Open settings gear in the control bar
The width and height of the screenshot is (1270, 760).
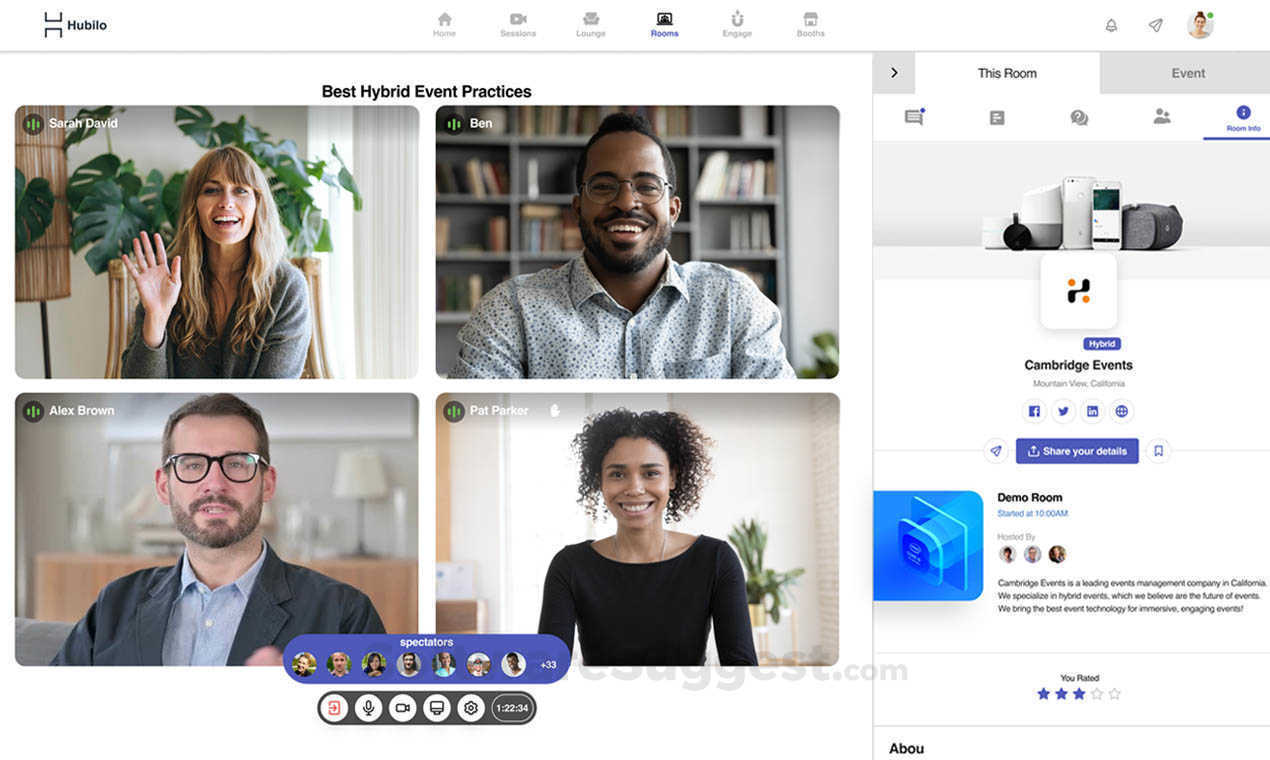tap(471, 708)
